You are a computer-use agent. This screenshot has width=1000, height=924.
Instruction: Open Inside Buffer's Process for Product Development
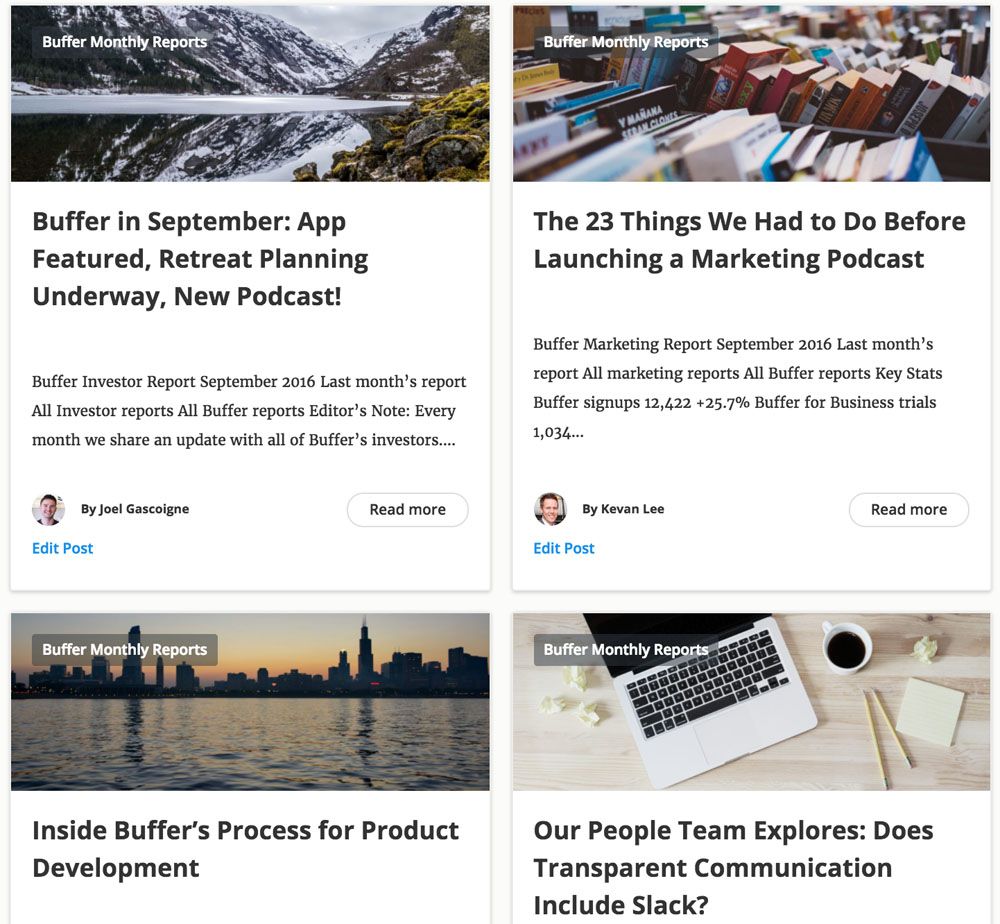(246, 849)
